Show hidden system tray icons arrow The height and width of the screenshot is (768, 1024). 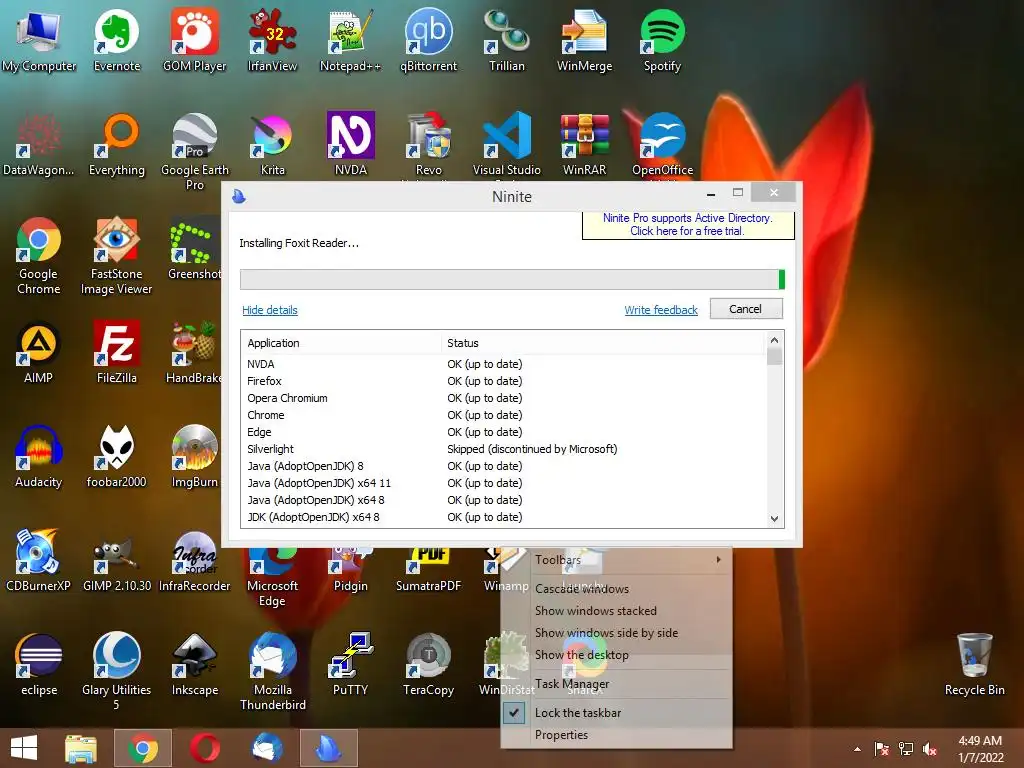857,749
